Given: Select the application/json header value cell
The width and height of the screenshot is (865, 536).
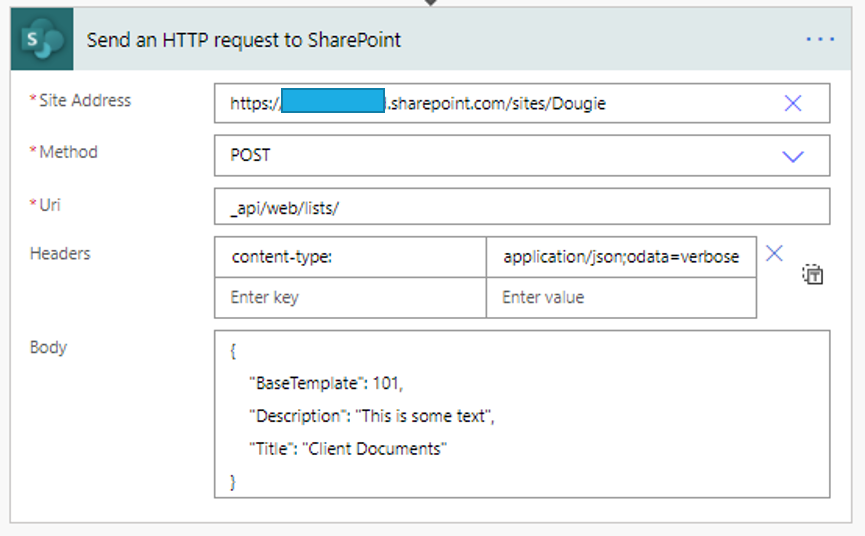Looking at the screenshot, I should coord(621,257).
